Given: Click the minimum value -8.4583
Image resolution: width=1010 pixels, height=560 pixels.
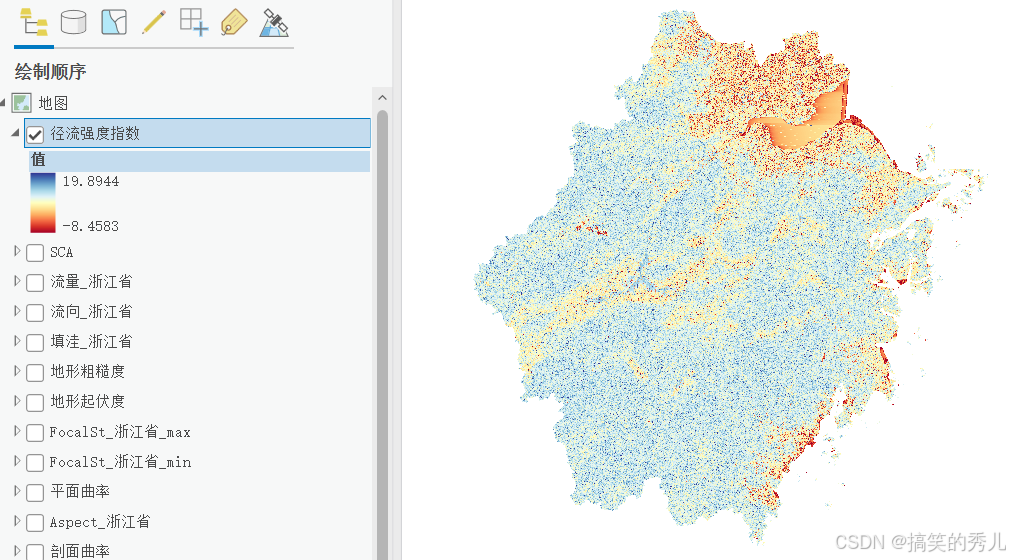Looking at the screenshot, I should coord(91,226).
